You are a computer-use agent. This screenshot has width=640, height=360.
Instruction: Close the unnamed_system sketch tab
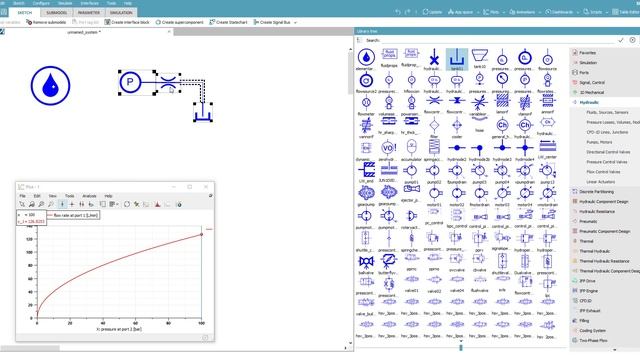(x=169, y=32)
